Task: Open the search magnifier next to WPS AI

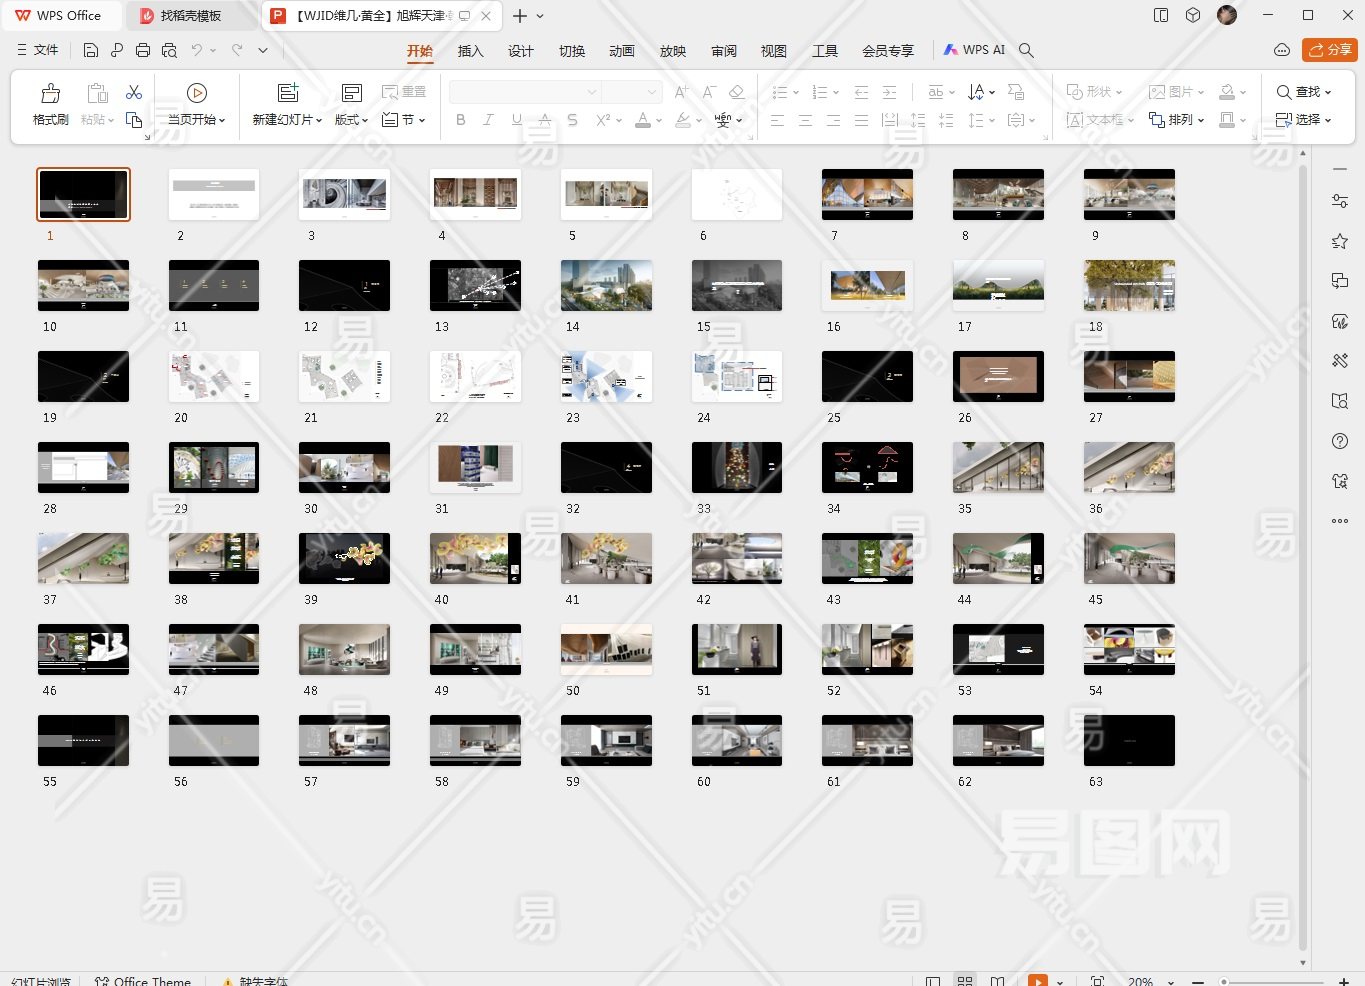Action: click(1026, 50)
